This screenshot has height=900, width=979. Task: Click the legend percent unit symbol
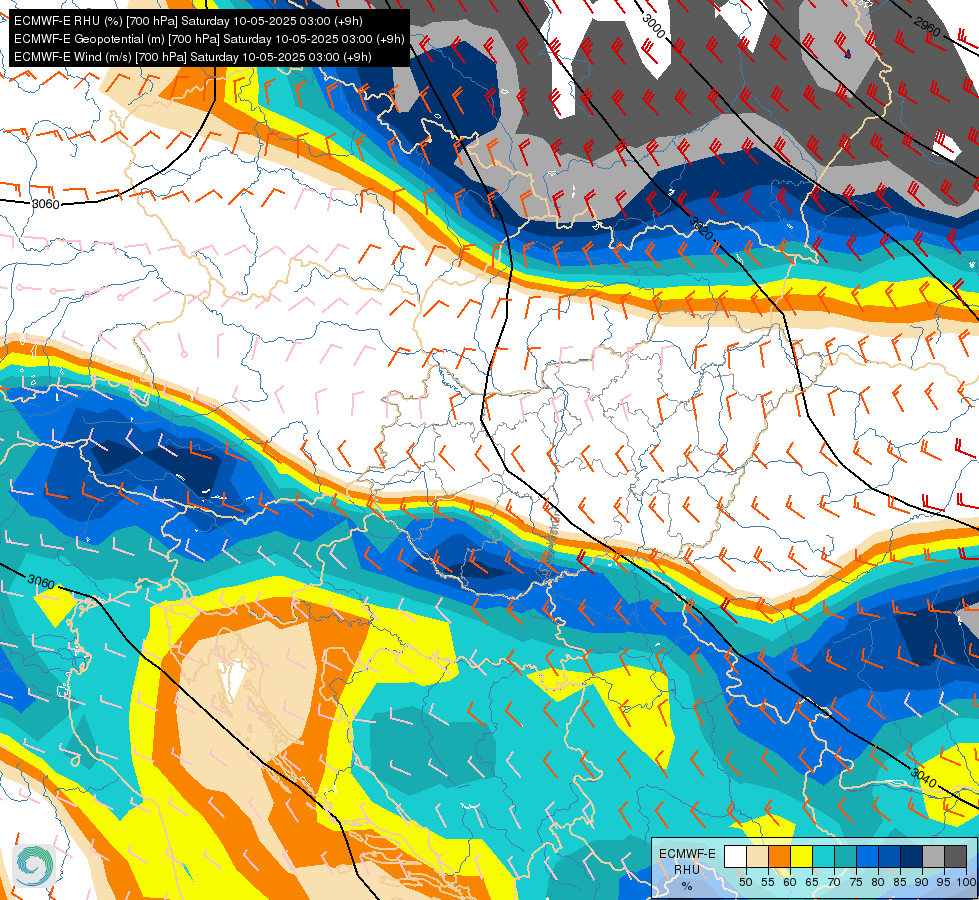point(687,886)
